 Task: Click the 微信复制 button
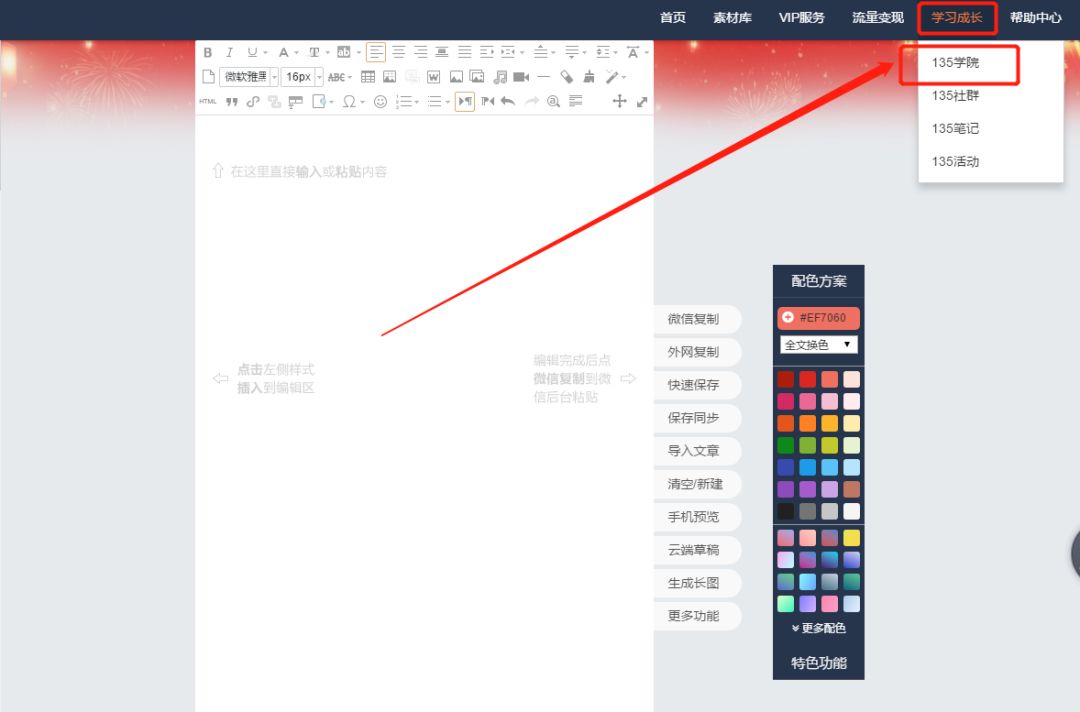[696, 319]
